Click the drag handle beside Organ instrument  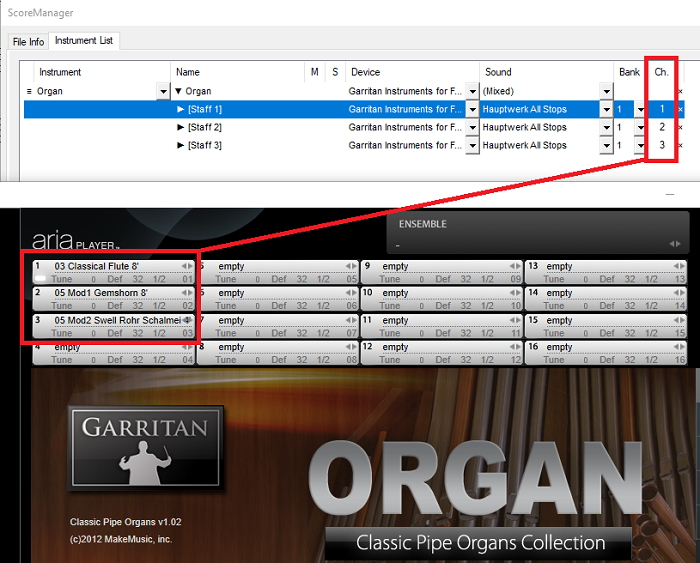[x=29, y=91]
